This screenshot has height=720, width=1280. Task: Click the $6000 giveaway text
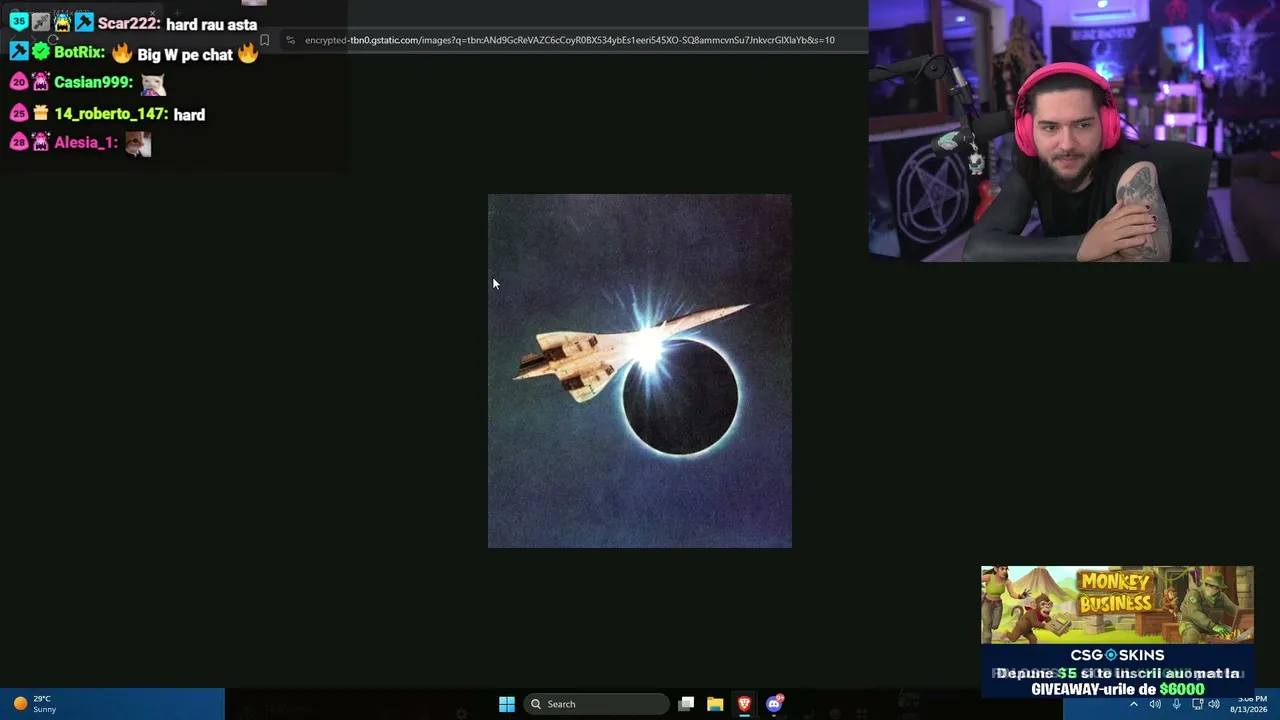[1182, 689]
